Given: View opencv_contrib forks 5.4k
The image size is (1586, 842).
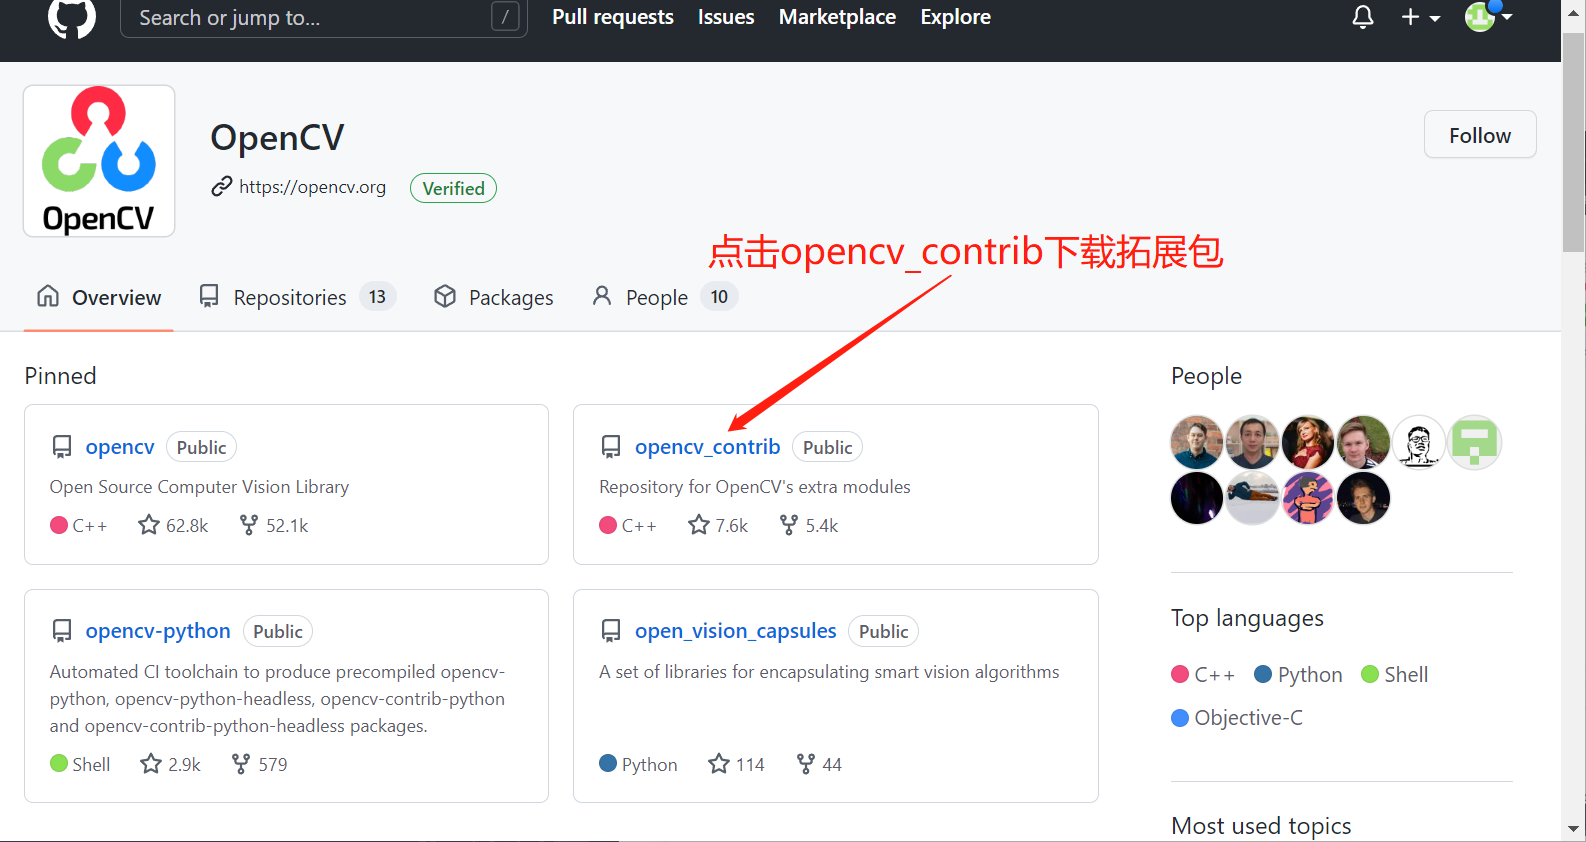Looking at the screenshot, I should pos(809,525).
